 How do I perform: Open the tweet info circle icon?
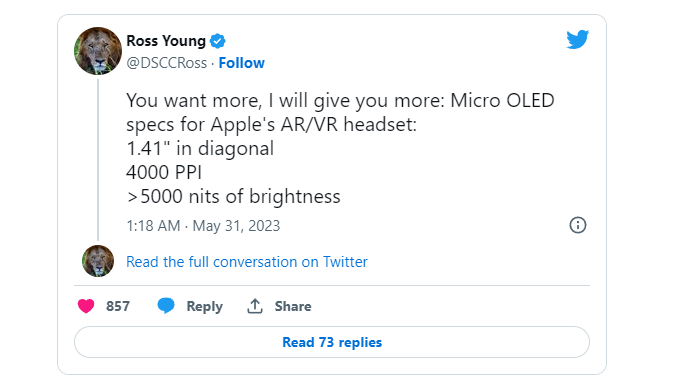tap(578, 225)
